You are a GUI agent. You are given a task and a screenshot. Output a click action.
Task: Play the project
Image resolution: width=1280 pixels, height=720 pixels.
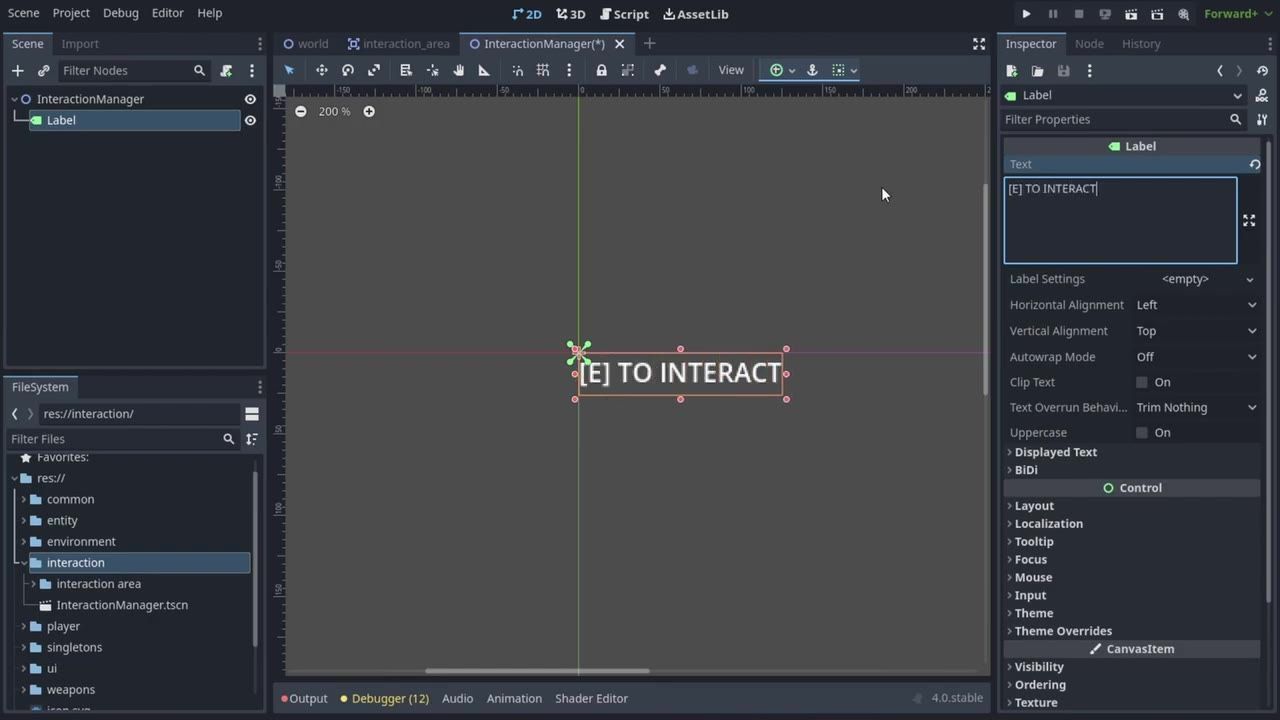(1026, 14)
